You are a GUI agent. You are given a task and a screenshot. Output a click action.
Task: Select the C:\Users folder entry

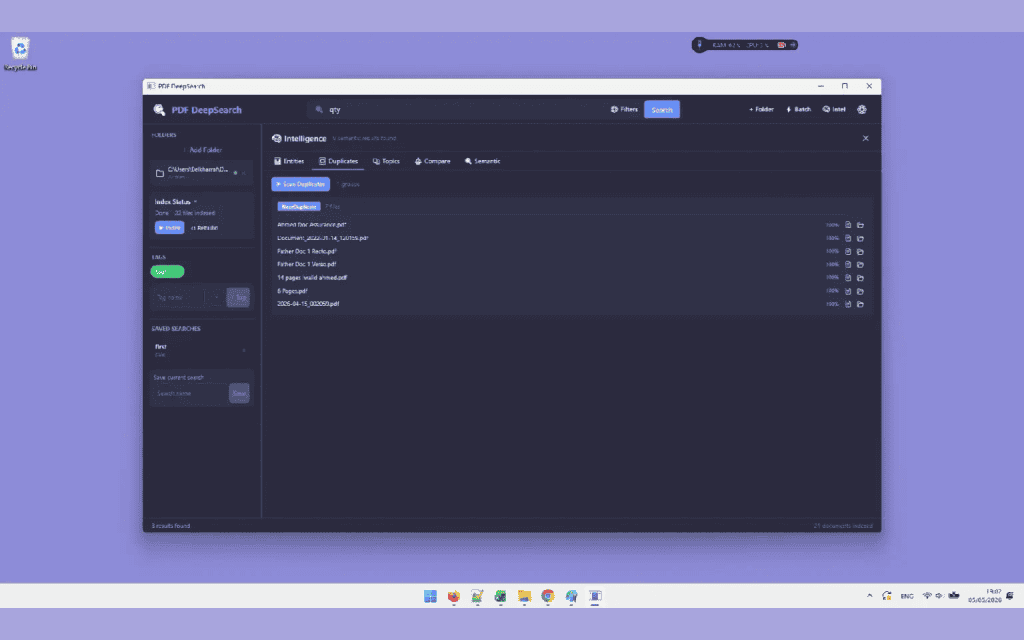200,173
